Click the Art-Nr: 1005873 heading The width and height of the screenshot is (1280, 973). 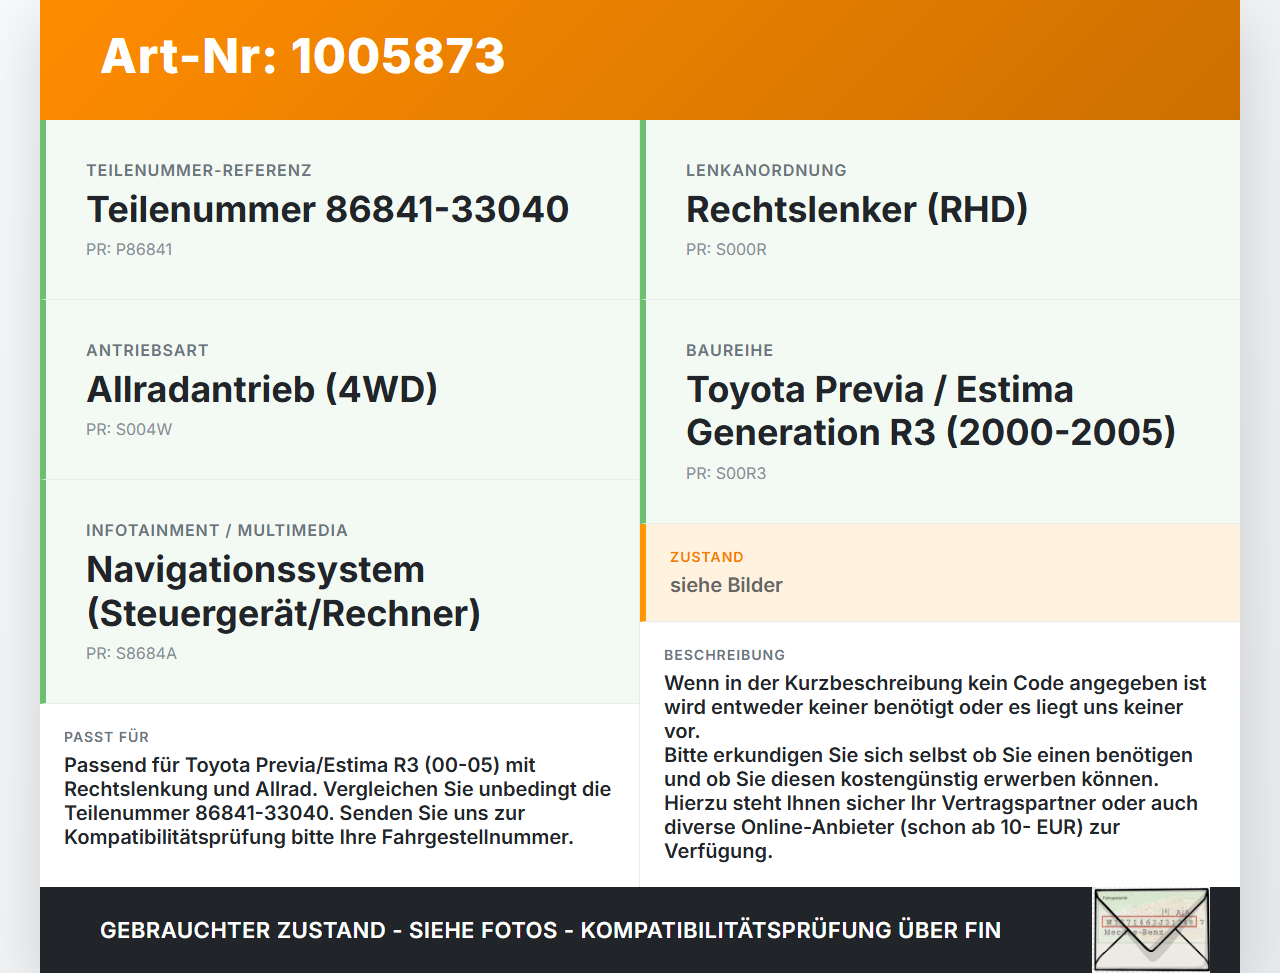click(x=303, y=56)
